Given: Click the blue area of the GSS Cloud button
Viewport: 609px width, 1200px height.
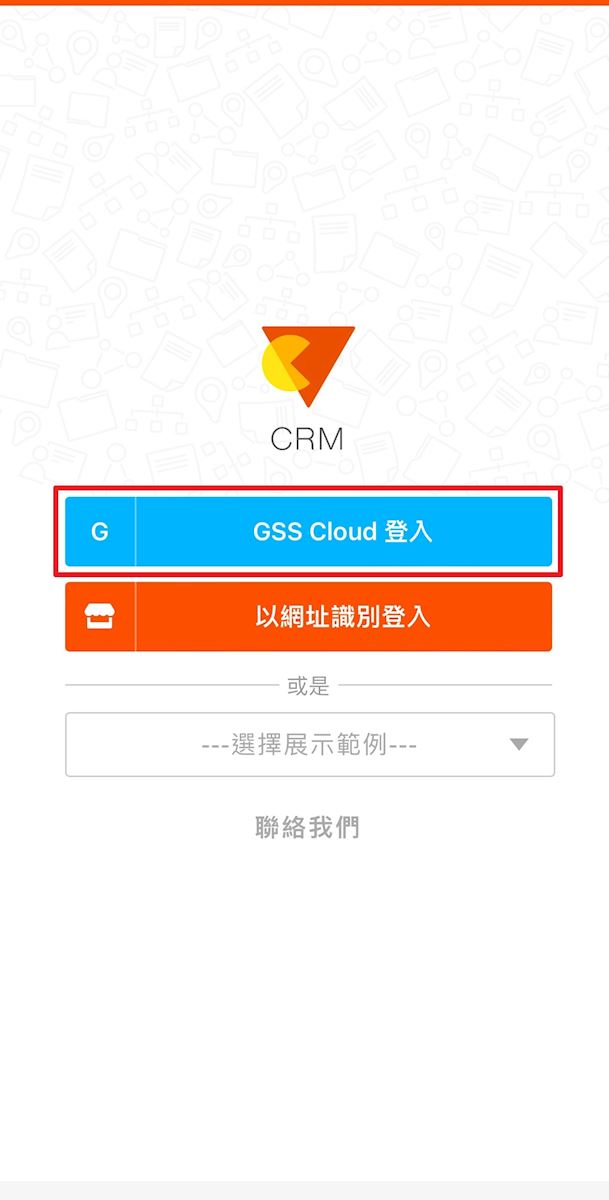Looking at the screenshot, I should pyautogui.click(x=343, y=532).
